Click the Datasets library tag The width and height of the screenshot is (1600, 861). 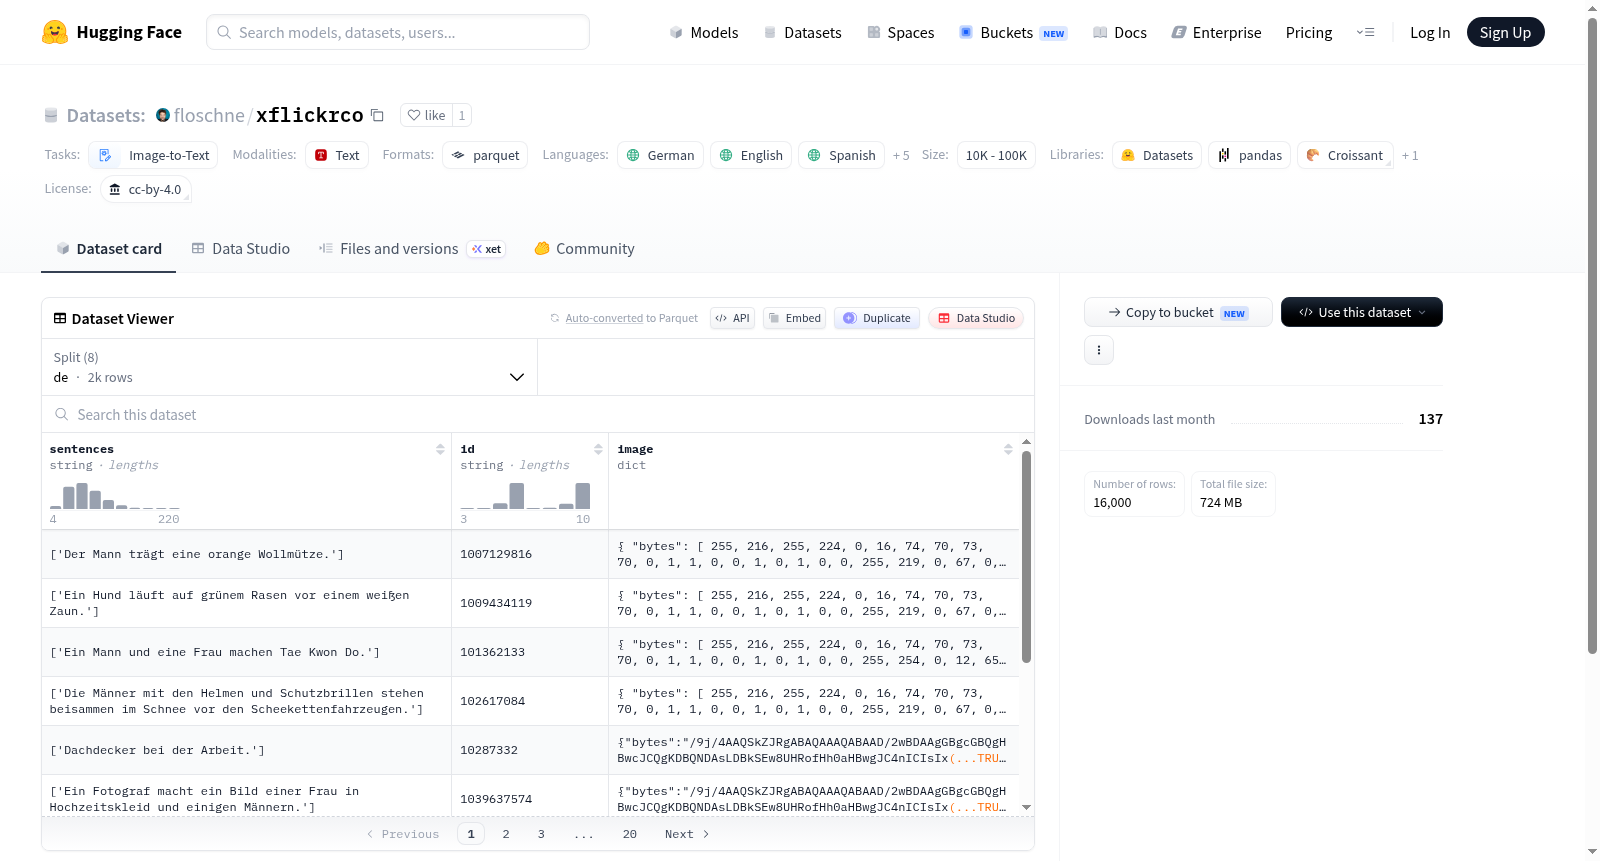pos(1157,155)
